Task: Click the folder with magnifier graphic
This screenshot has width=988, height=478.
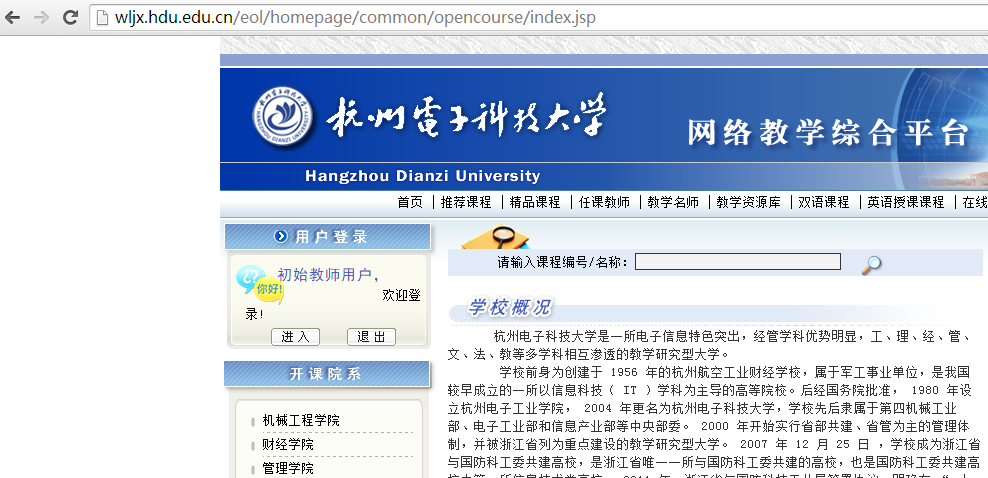Action: [x=495, y=237]
